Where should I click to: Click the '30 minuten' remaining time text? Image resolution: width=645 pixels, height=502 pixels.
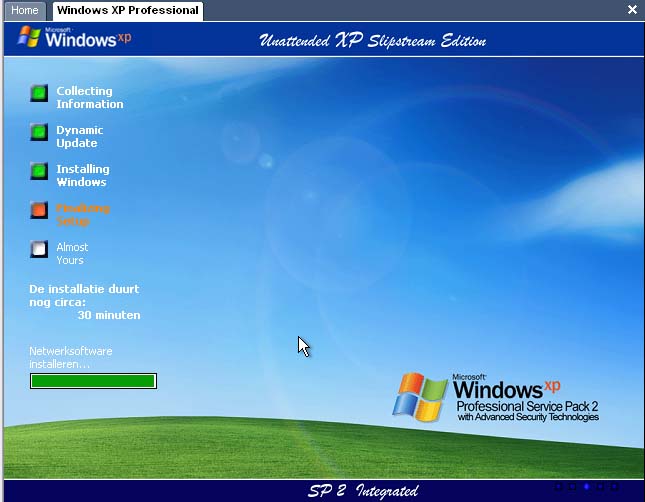point(109,315)
